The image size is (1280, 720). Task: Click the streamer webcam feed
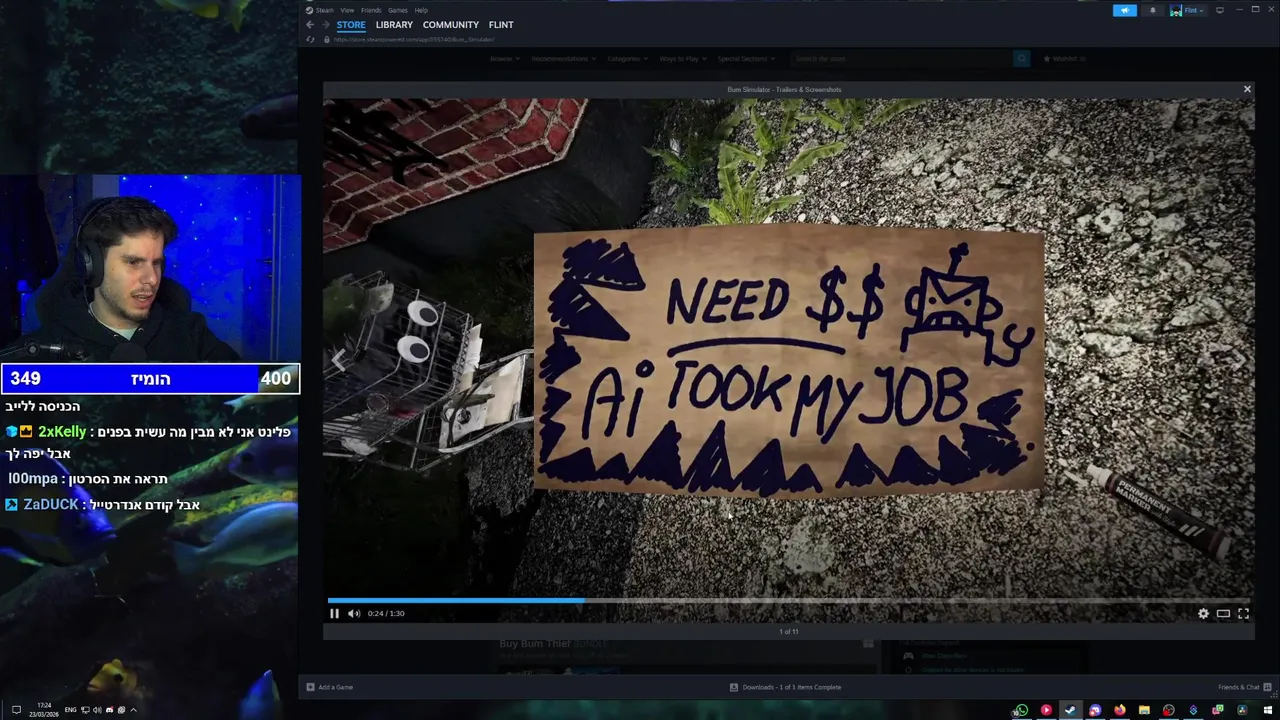[150, 270]
